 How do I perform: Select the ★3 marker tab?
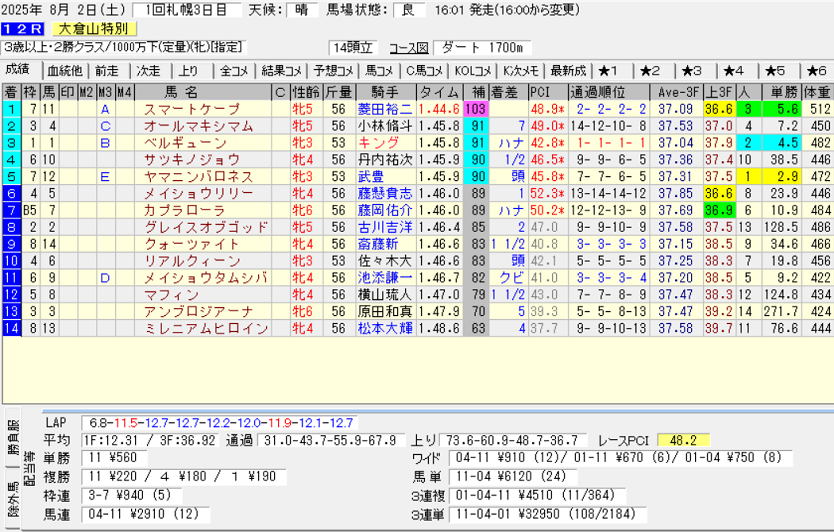(x=692, y=70)
